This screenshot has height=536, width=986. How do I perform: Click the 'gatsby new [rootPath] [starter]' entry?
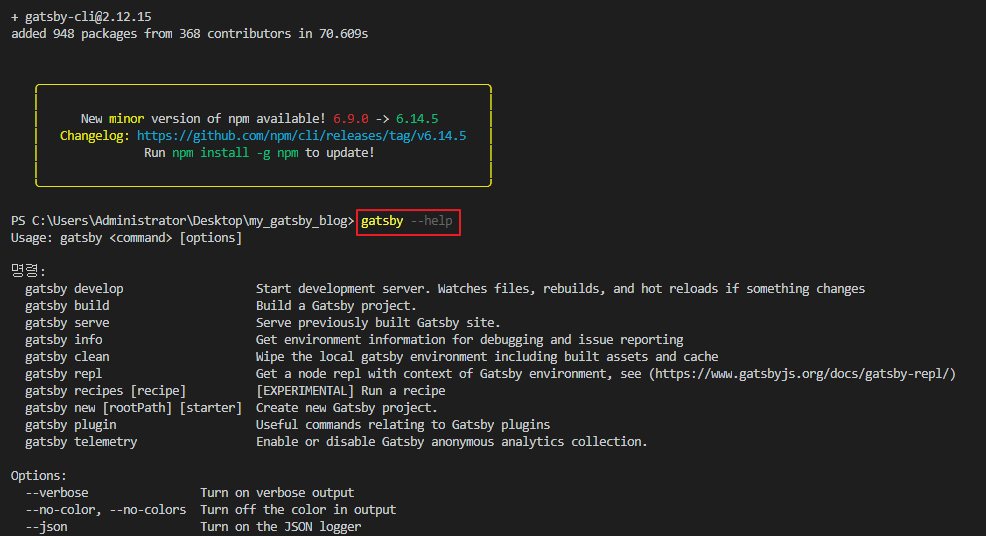point(133,408)
